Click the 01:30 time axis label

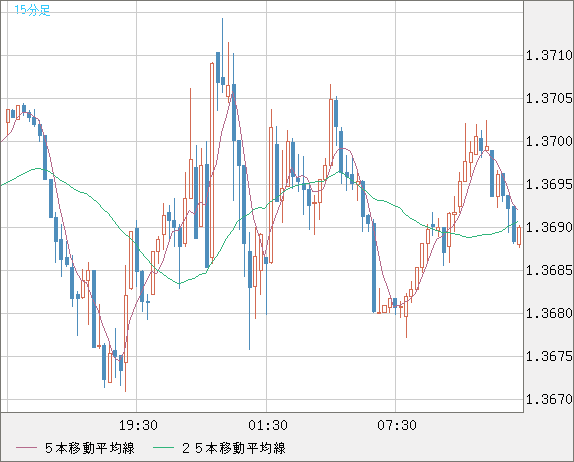[x=268, y=425]
